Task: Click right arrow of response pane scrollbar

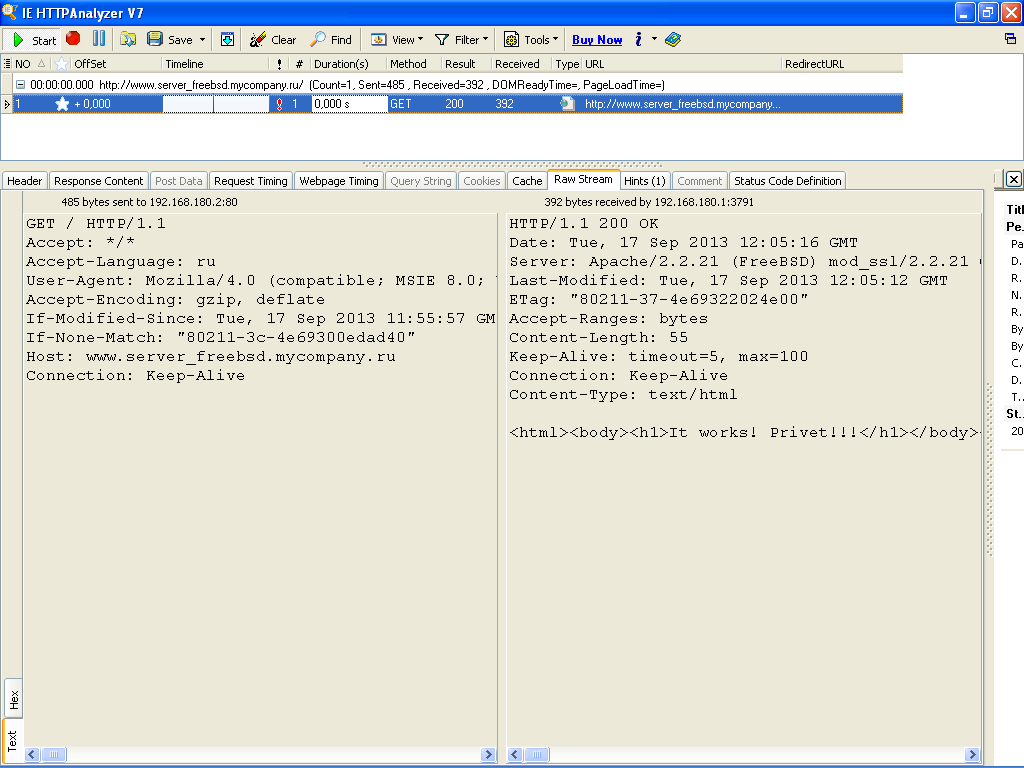Action: (x=972, y=754)
